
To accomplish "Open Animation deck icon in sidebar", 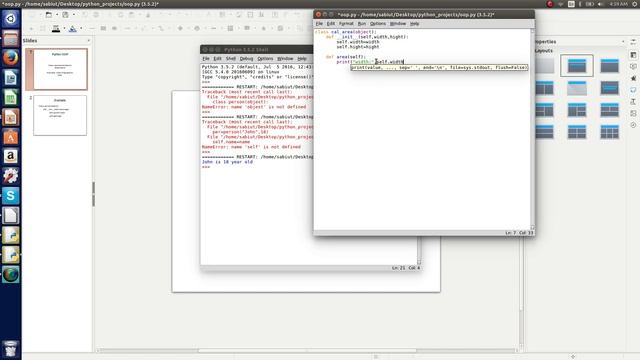I will click(633, 78).
